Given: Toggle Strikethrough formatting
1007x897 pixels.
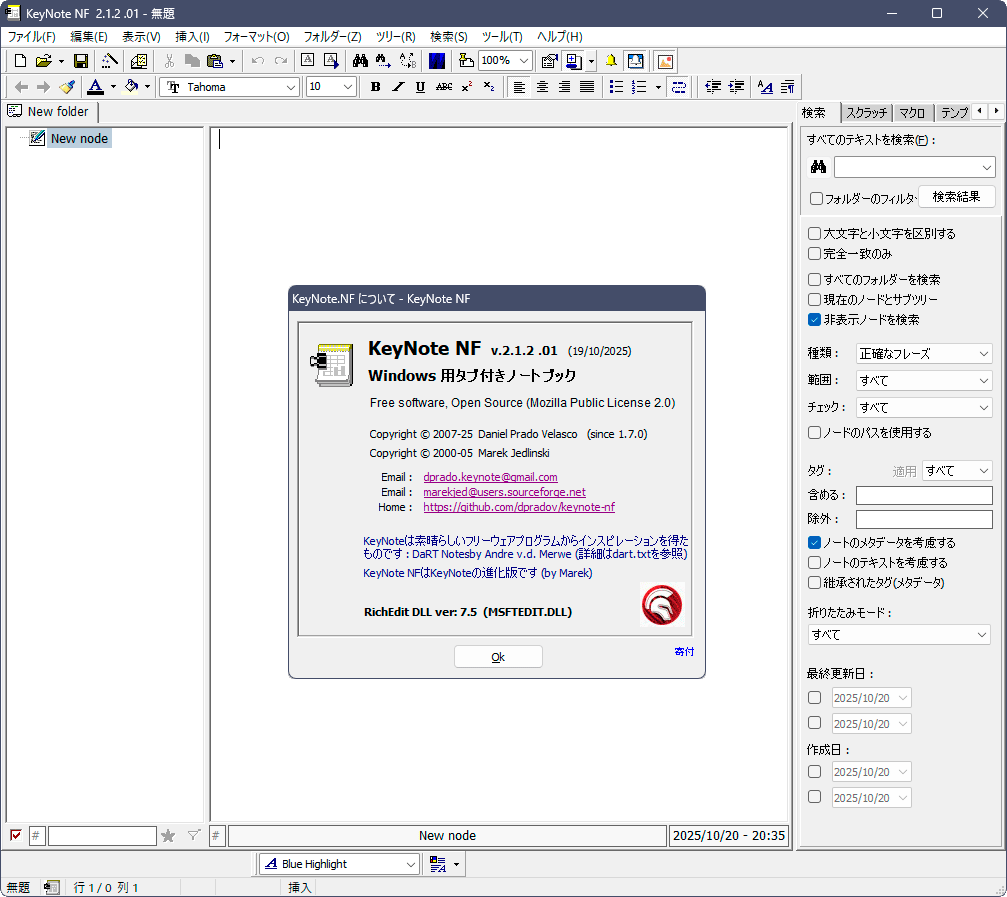Looking at the screenshot, I should [444, 87].
